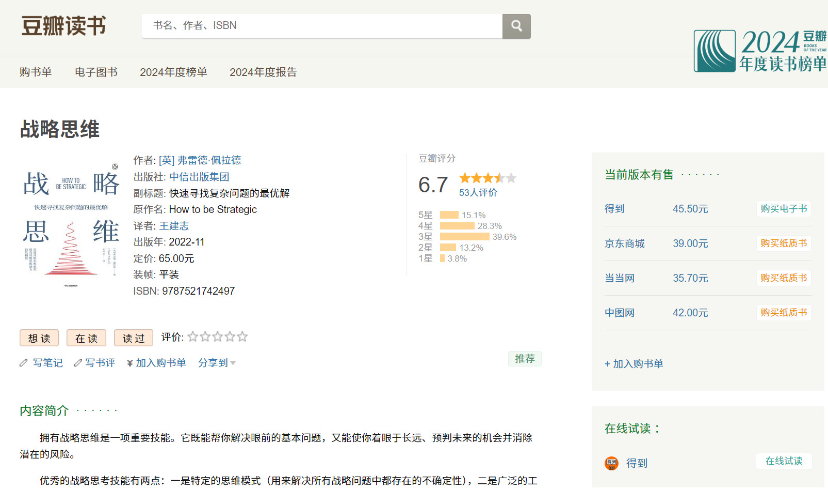Open the 当当网 seller link
828x489 pixels.
point(619,278)
